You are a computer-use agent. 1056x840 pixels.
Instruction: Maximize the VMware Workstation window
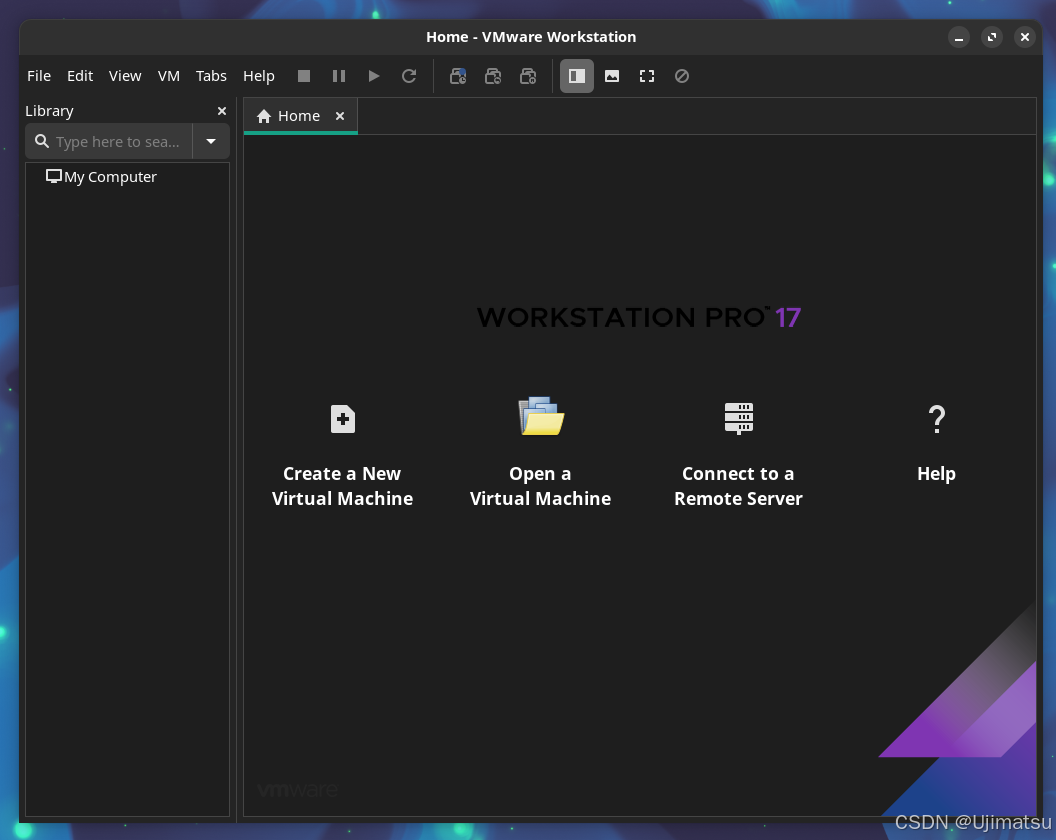click(x=992, y=37)
